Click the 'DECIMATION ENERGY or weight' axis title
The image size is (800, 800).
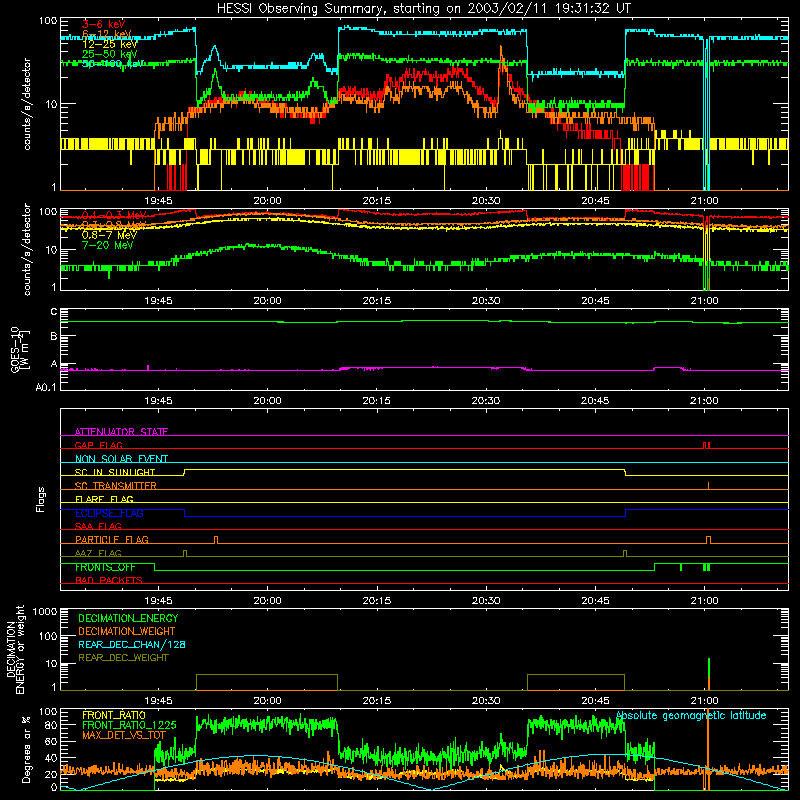tap(15, 649)
